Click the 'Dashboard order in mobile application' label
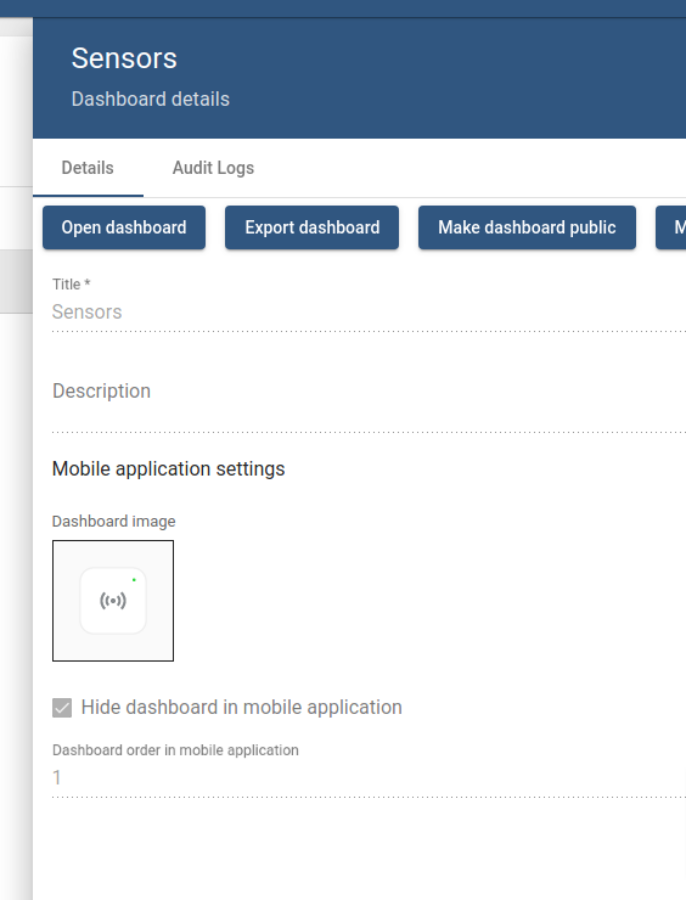Screen dimensions: 686x900 [x=175, y=750]
